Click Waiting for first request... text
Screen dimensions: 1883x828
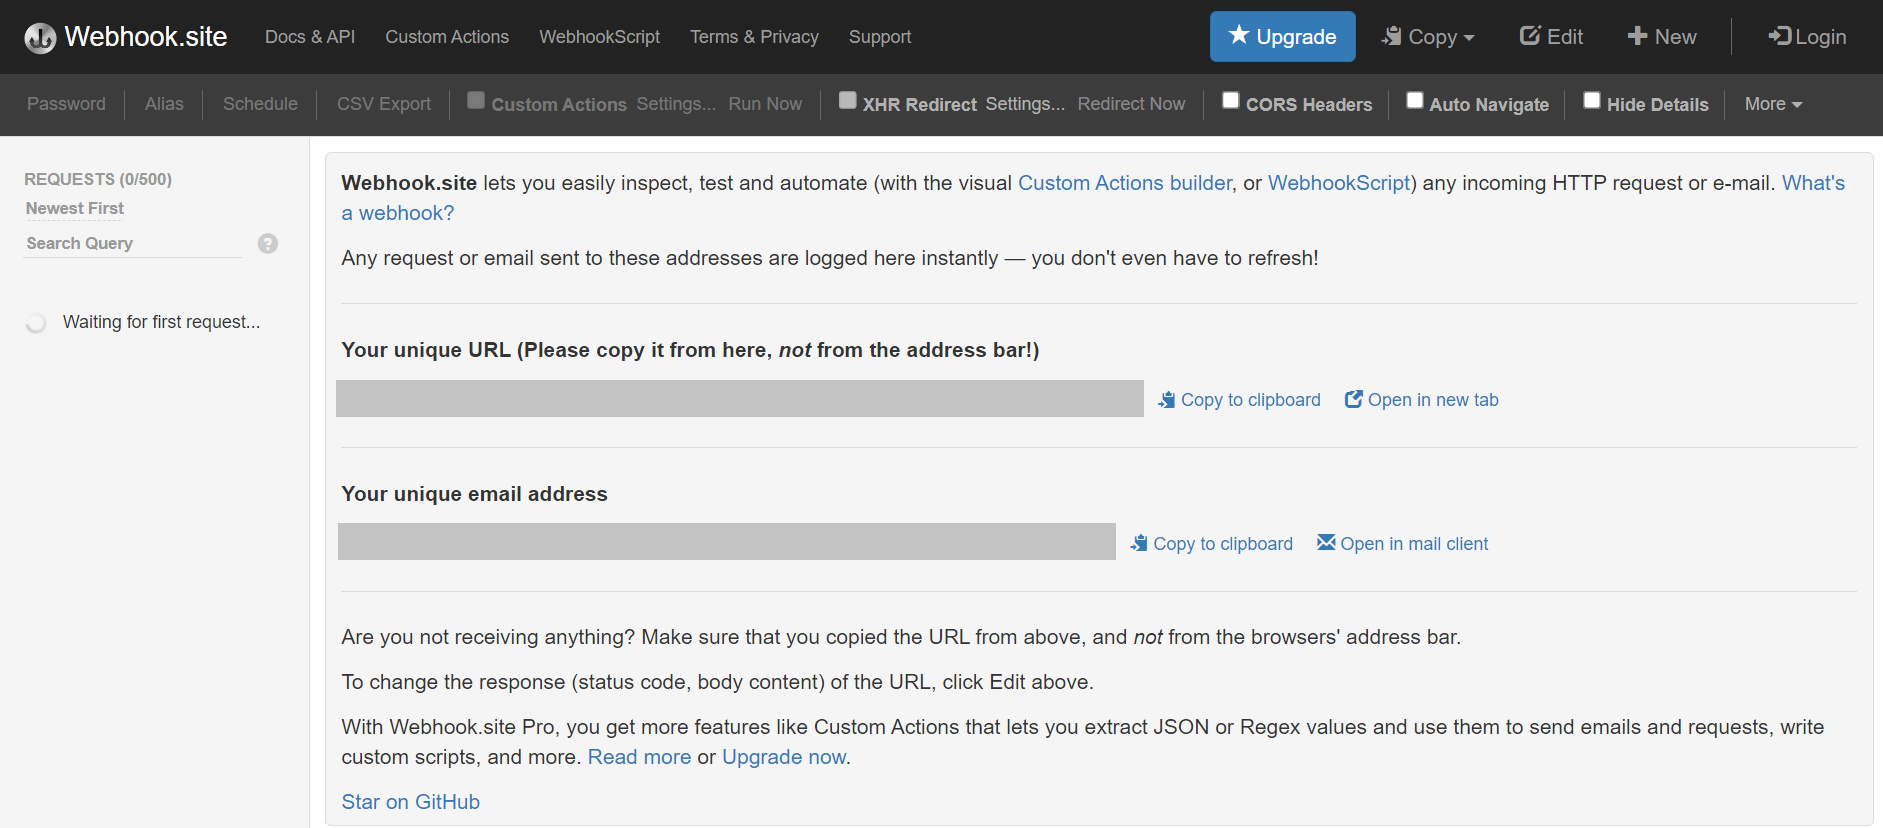pos(161,322)
